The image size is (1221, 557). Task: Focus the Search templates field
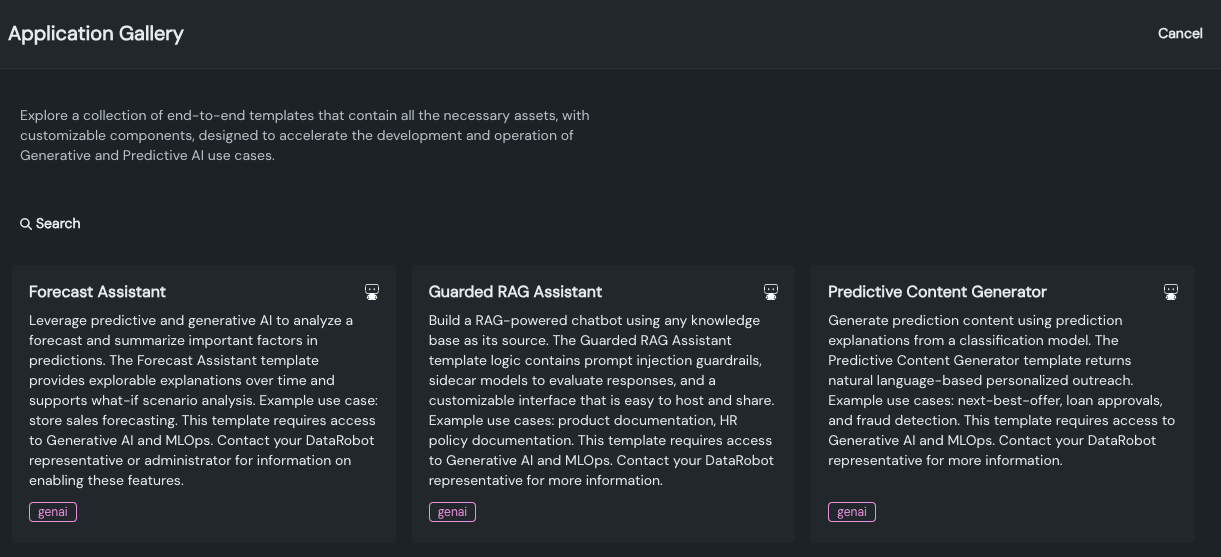coord(59,224)
